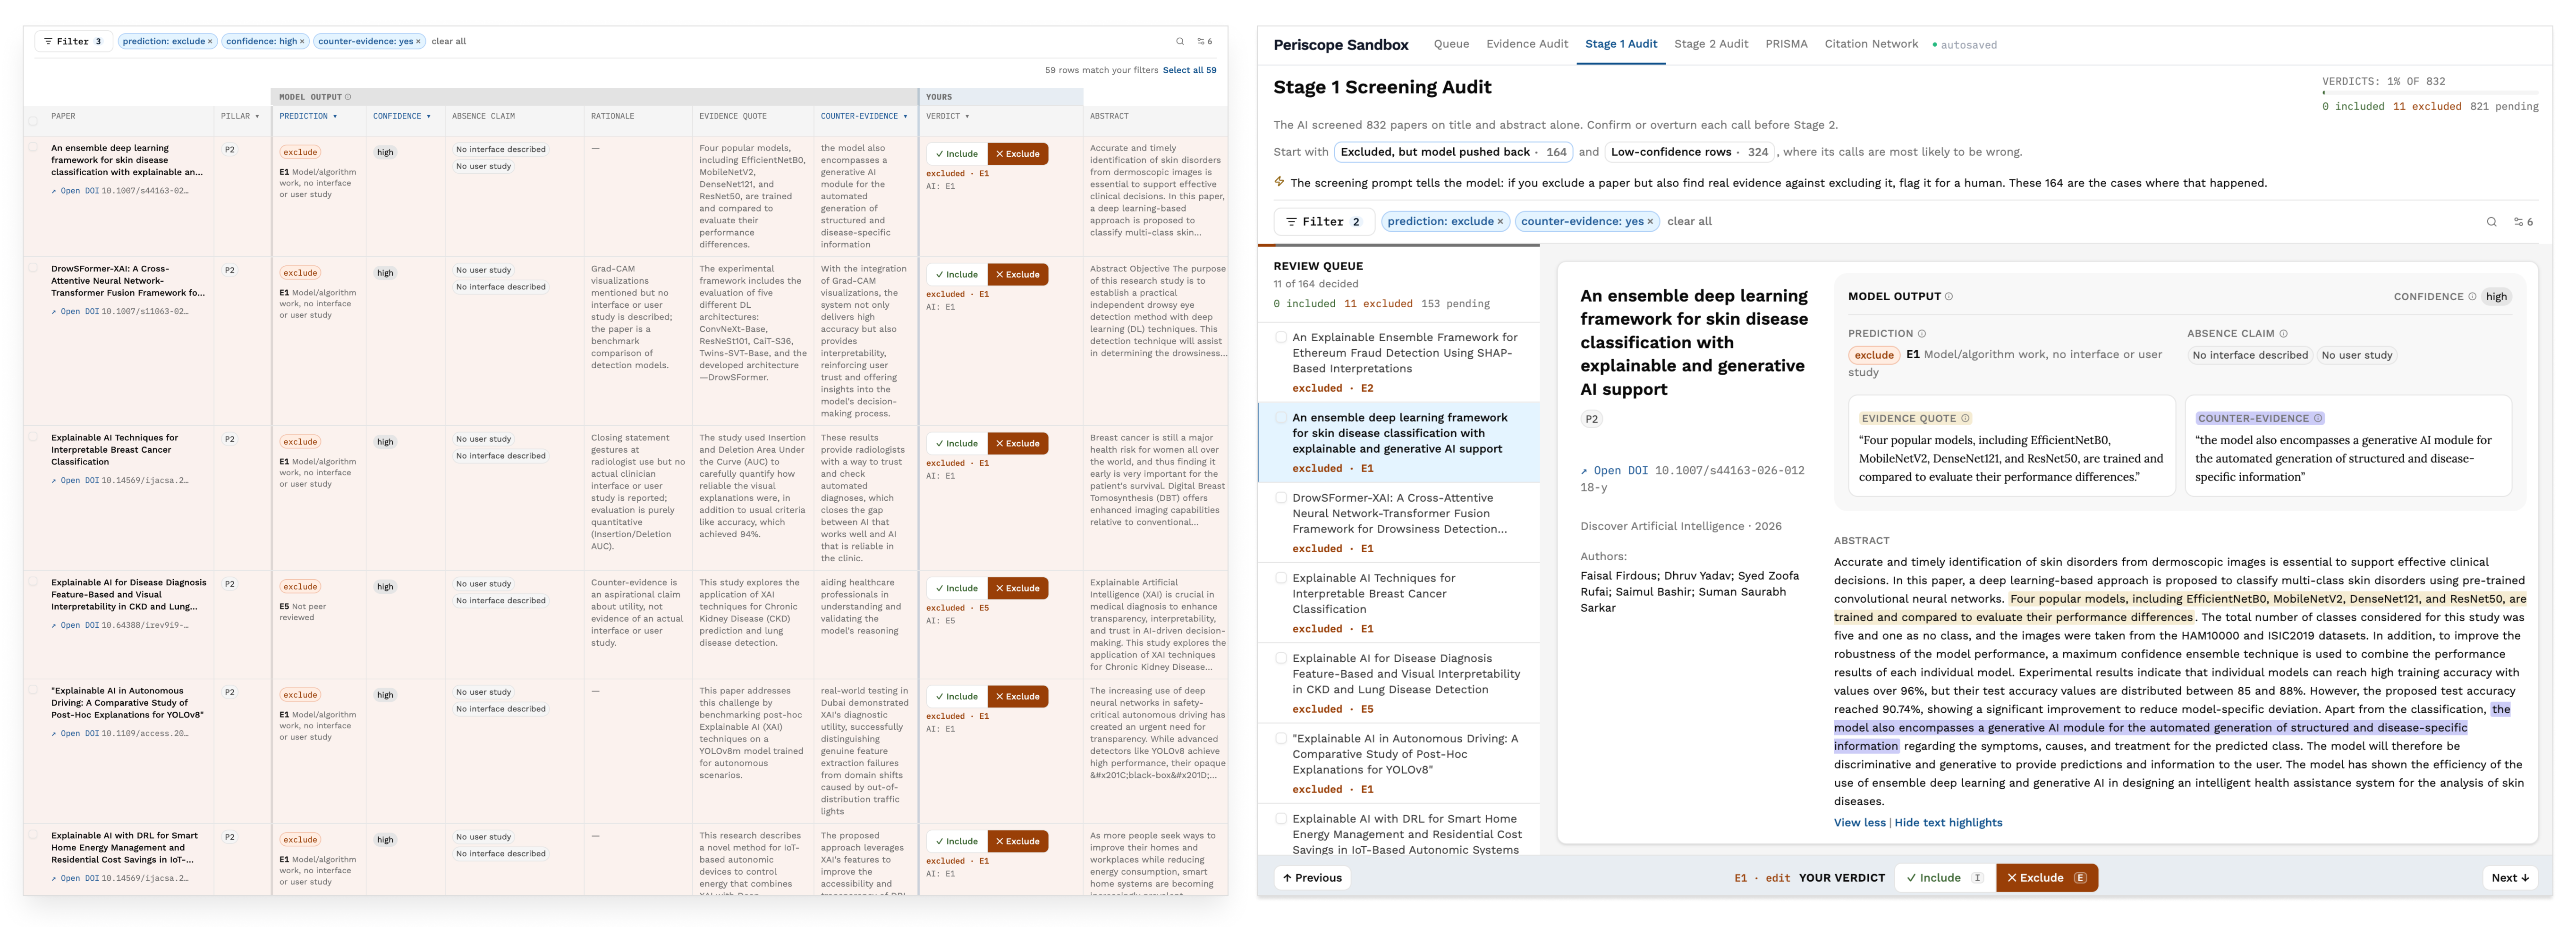Remove the 'confidence: high' filter chip
Screen dimensions: 2576x927
[302, 41]
